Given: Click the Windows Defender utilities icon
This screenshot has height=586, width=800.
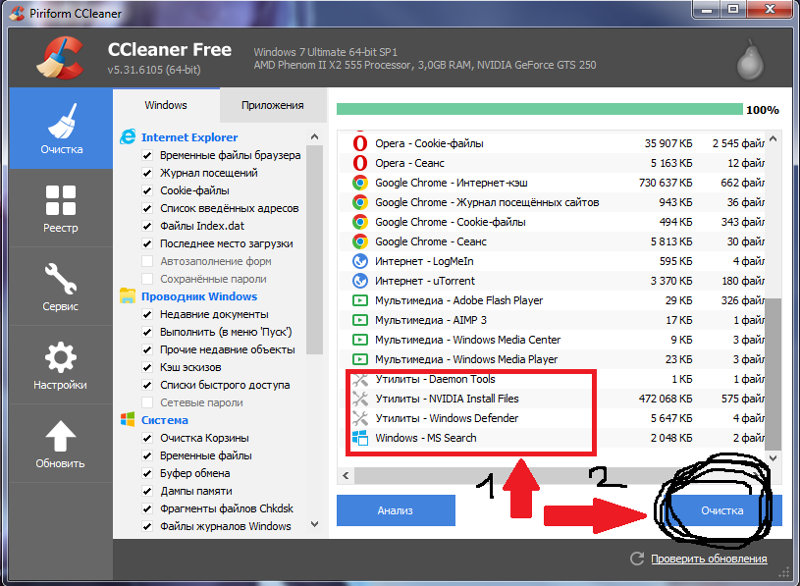Looking at the screenshot, I should click(x=360, y=418).
